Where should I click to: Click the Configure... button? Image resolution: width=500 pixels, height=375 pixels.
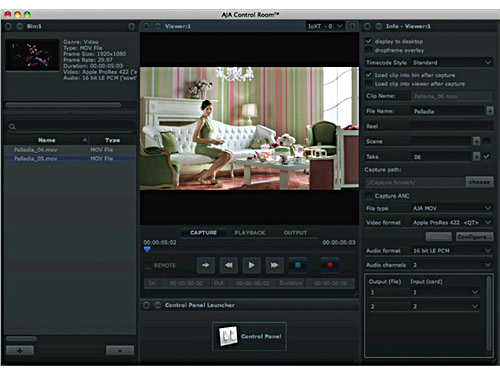click(x=474, y=237)
